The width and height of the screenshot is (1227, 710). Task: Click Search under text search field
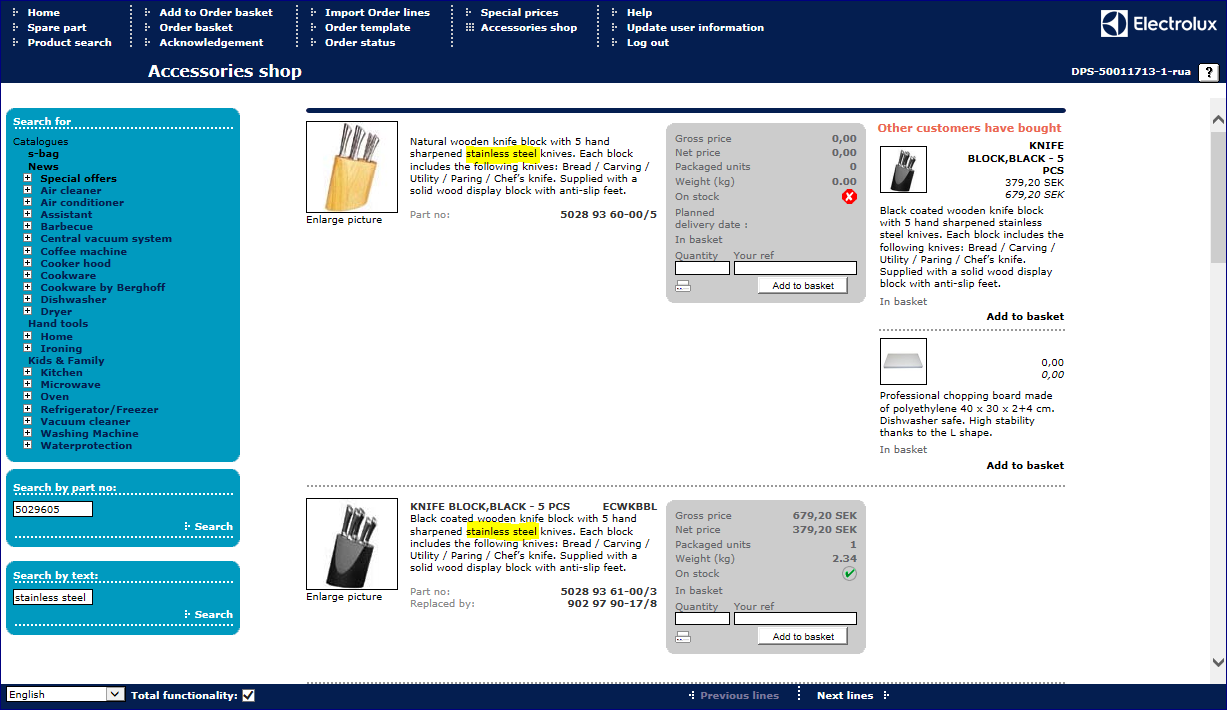point(213,614)
